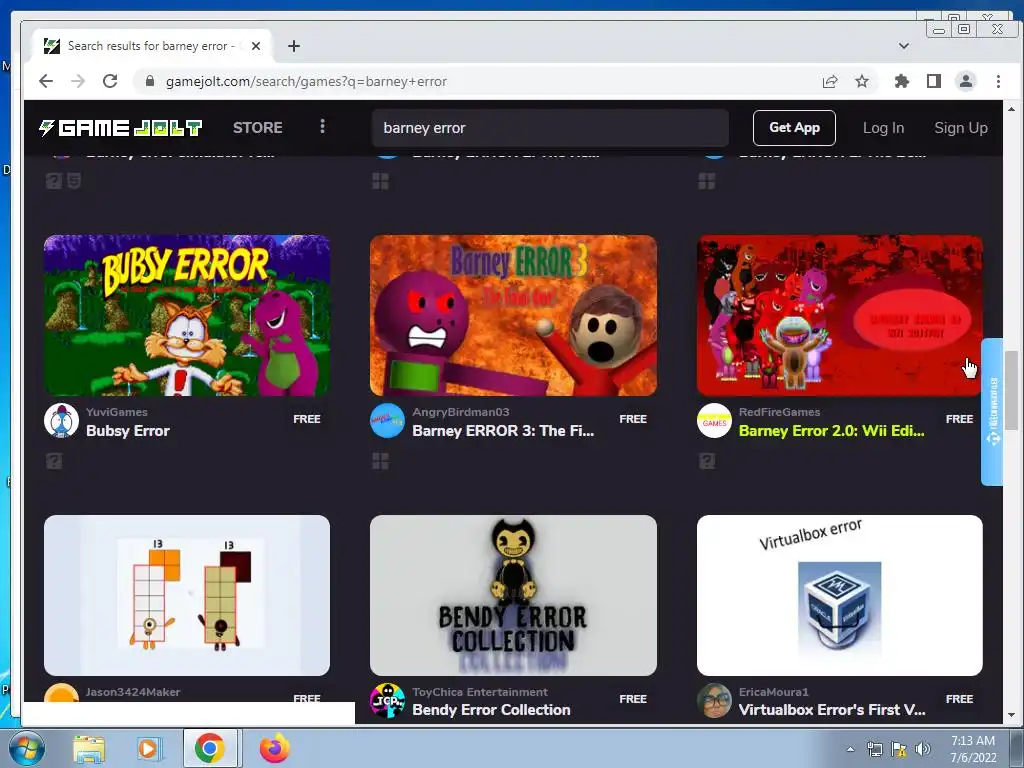Click Windows icon under Barney ERROR 3
1024x768 pixels.
click(380, 462)
